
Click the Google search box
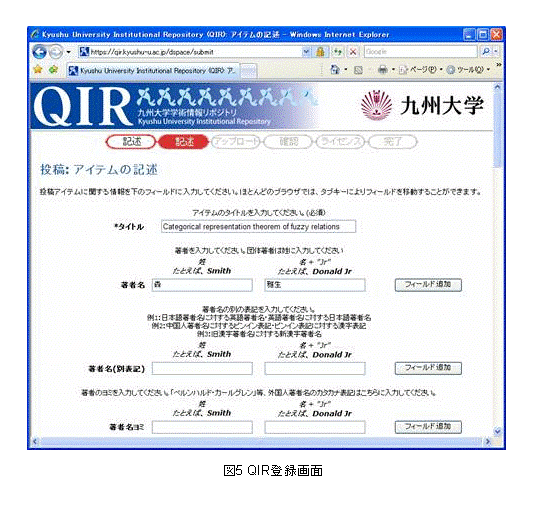[420, 52]
